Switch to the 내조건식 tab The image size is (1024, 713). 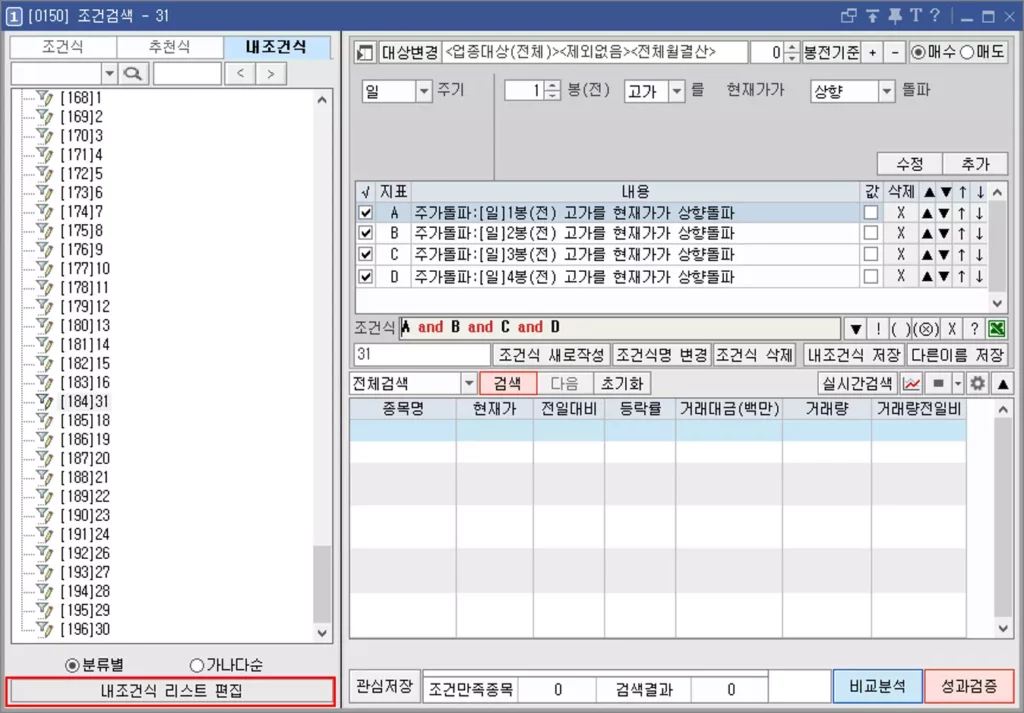[x=276, y=47]
